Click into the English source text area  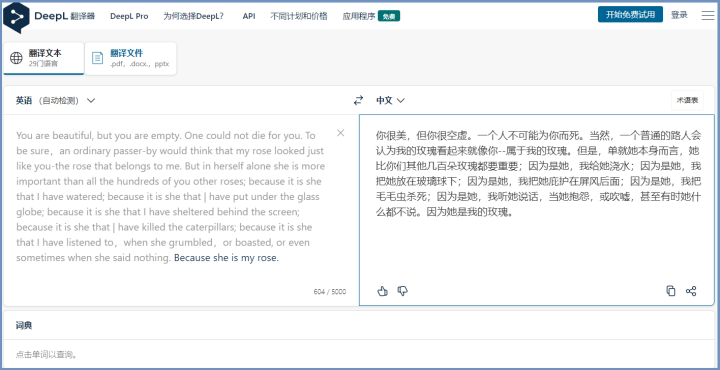181,210
